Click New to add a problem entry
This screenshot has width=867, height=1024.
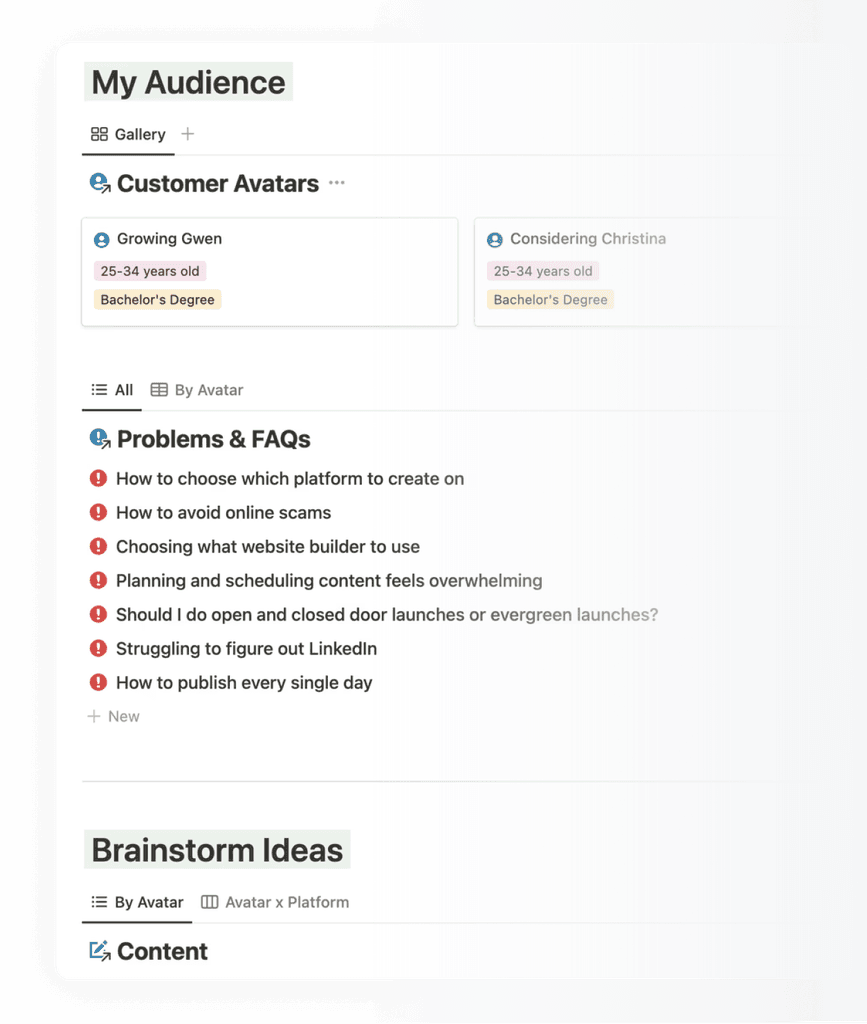pos(113,716)
